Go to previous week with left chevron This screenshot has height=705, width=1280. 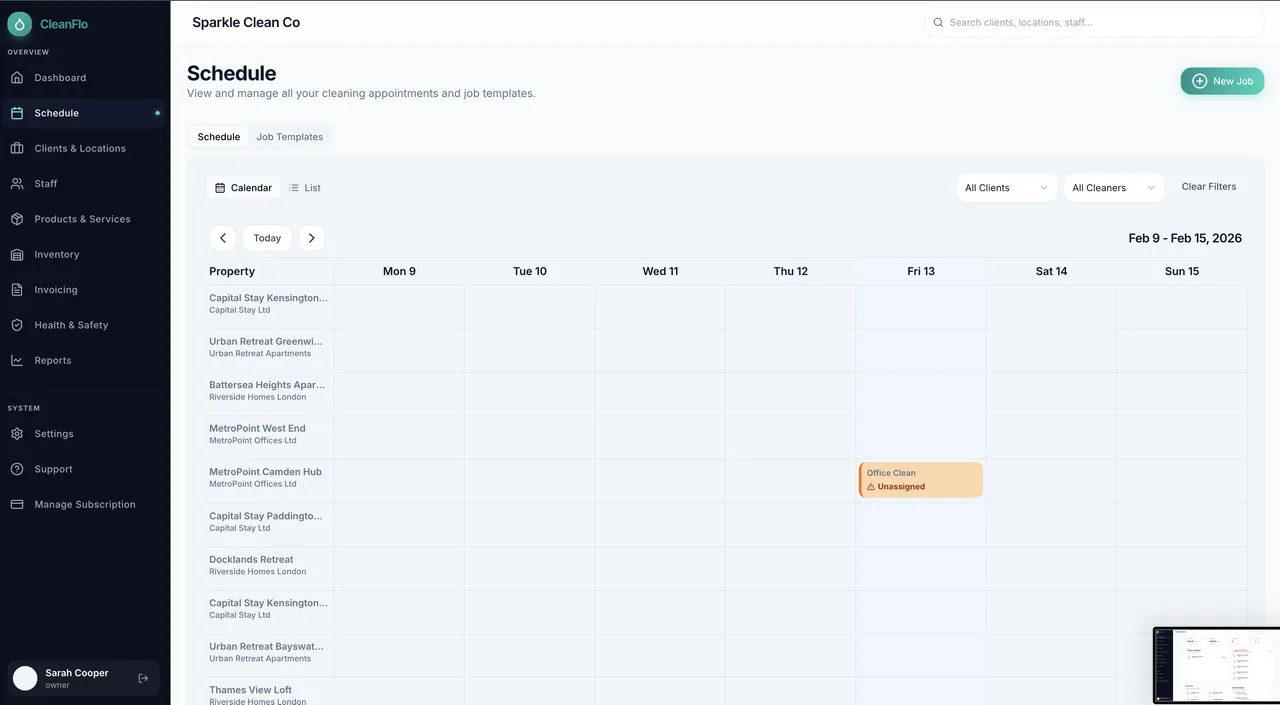tap(223, 238)
